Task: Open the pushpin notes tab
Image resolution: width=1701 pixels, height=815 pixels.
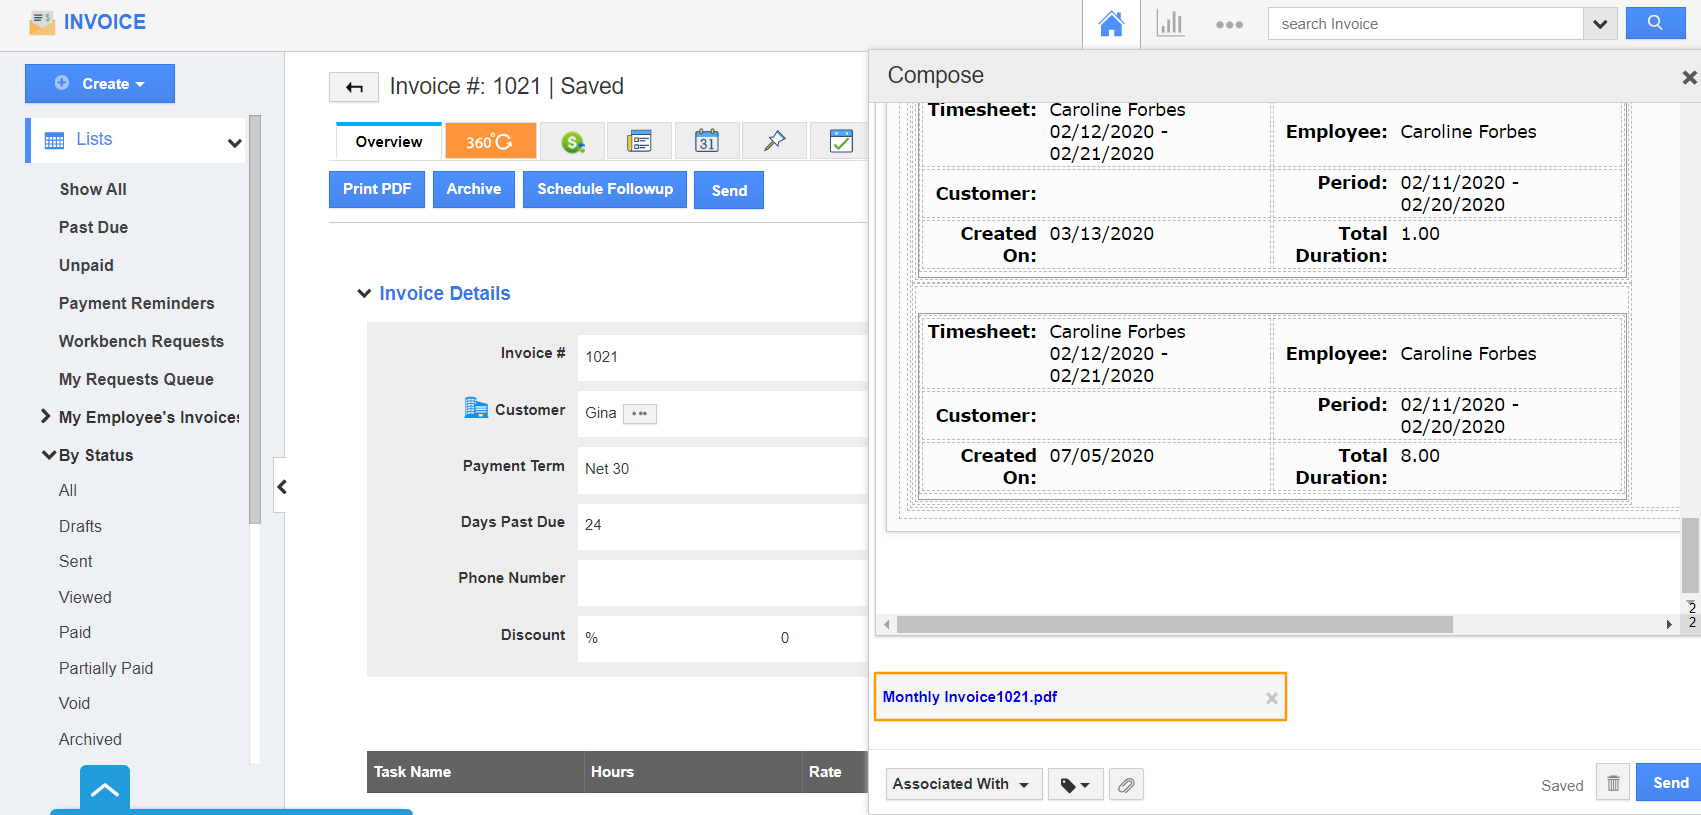Action: [774, 142]
